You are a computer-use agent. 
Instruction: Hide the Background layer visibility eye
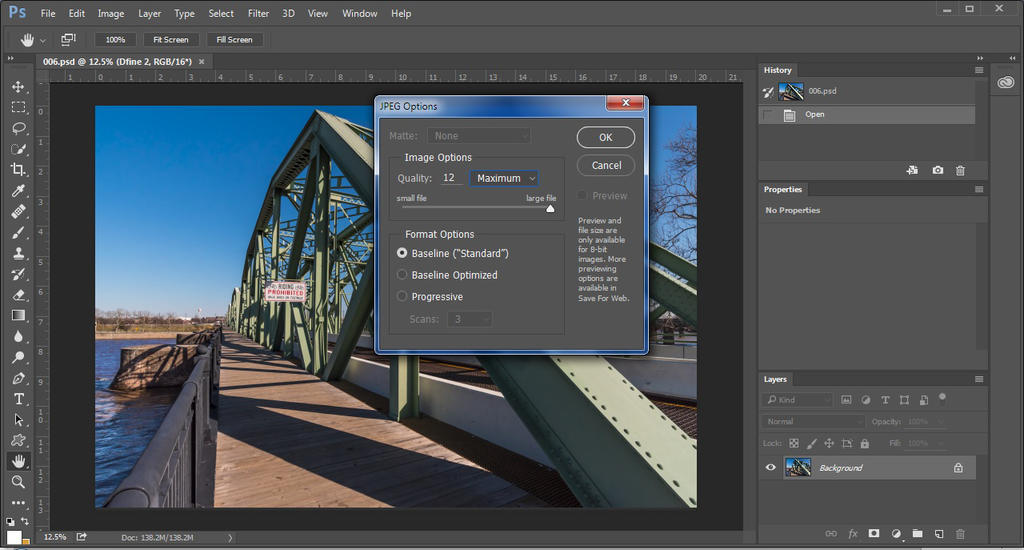point(770,467)
